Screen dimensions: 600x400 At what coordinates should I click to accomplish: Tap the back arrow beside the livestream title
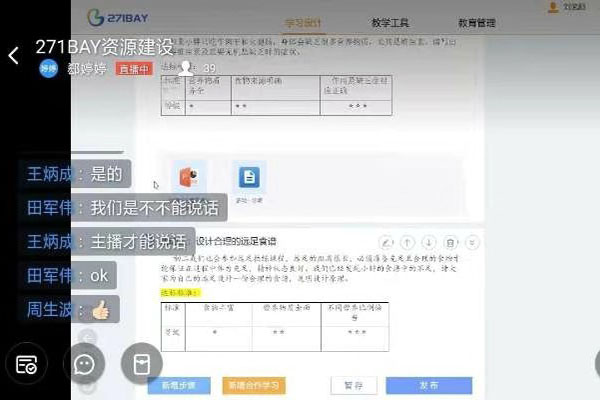coord(13,56)
